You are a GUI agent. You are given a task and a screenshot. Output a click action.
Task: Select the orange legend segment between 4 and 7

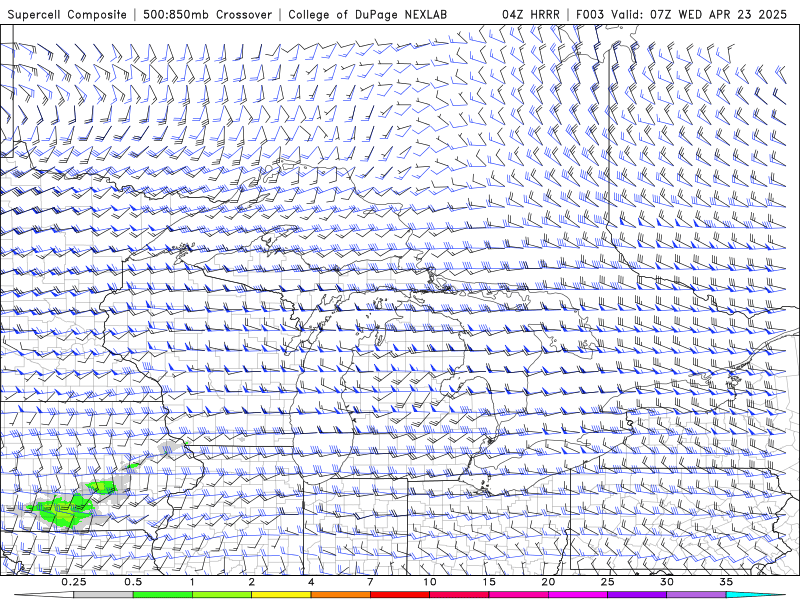coord(340,595)
